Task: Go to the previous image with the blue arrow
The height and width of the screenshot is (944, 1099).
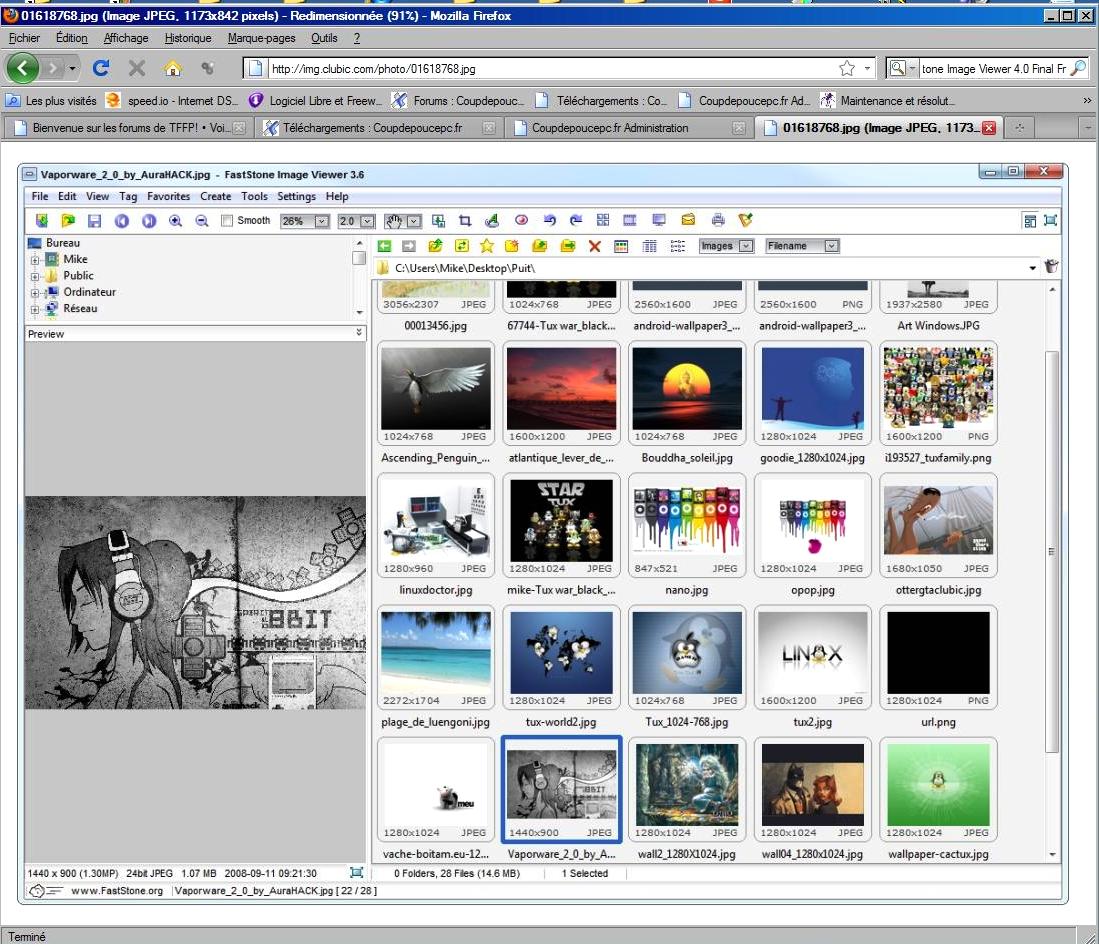Action: click(x=122, y=221)
